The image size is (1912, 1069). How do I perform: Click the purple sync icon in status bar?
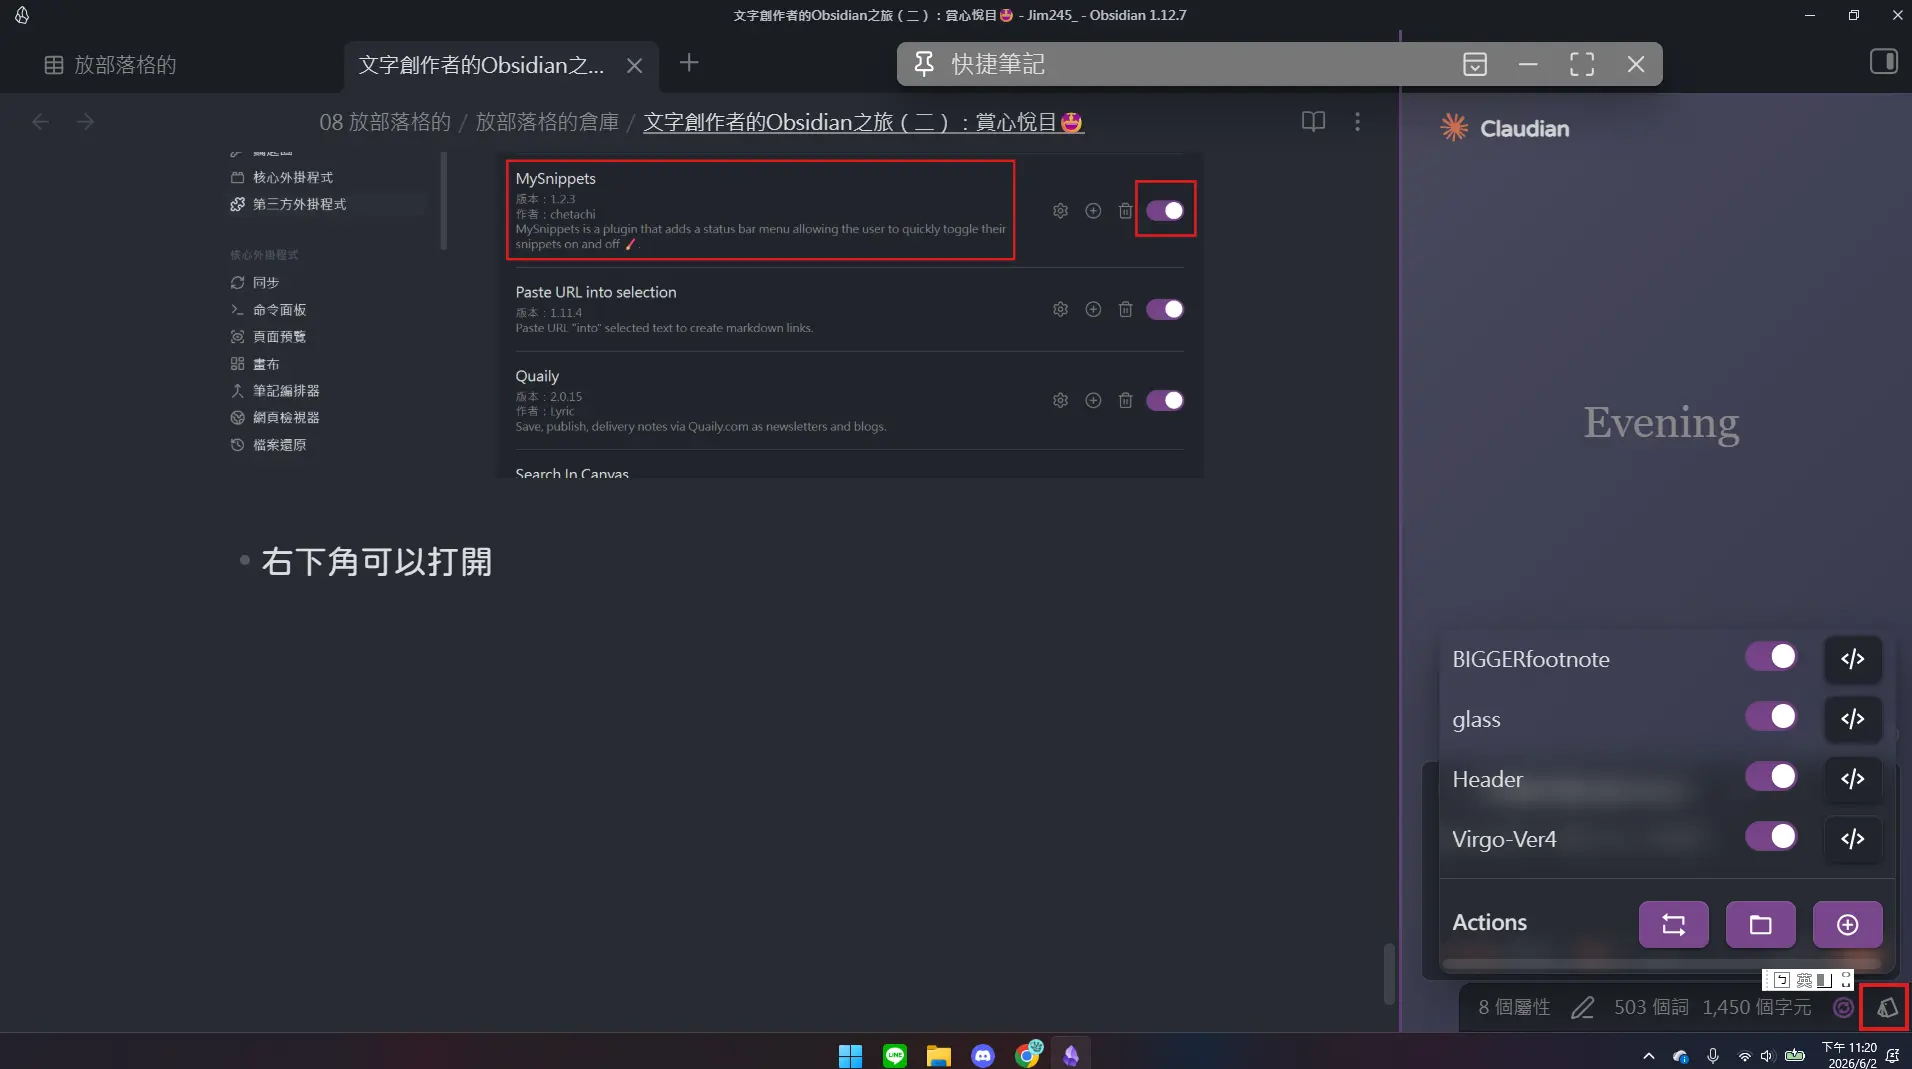[x=1843, y=1008]
